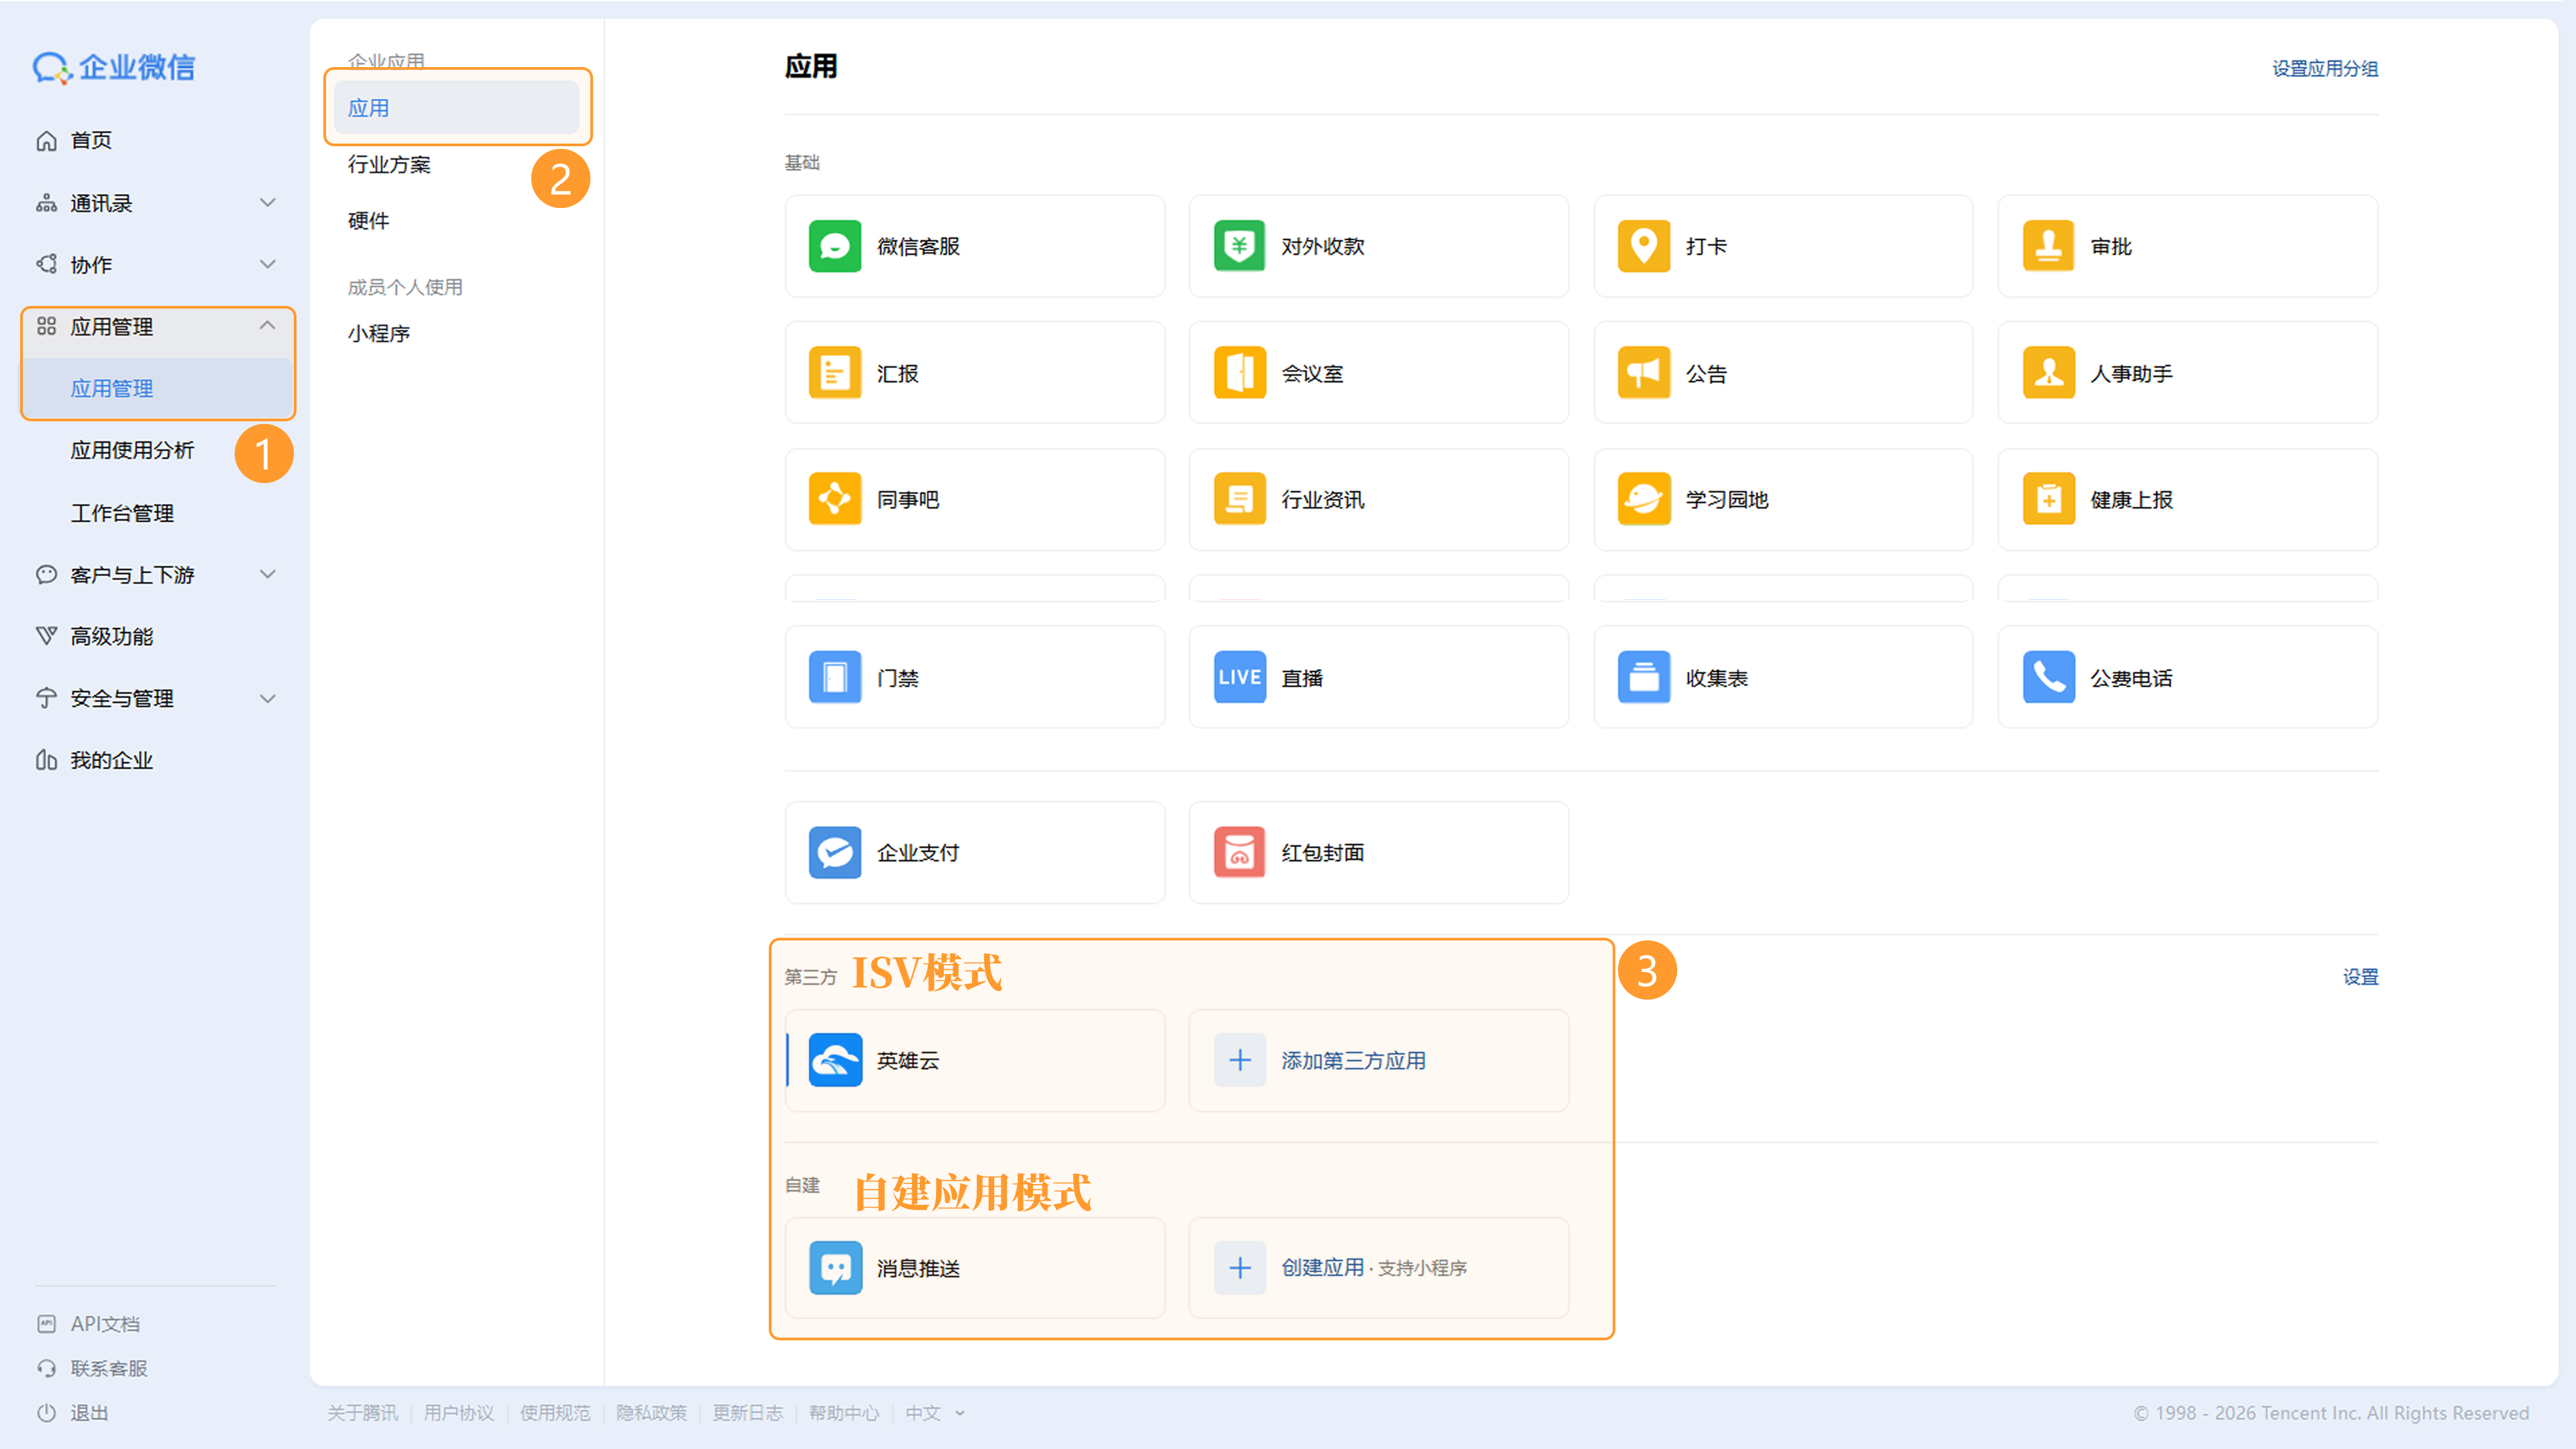
Task: Switch to the 行业方案 sub-navigation item
Action: [x=389, y=165]
